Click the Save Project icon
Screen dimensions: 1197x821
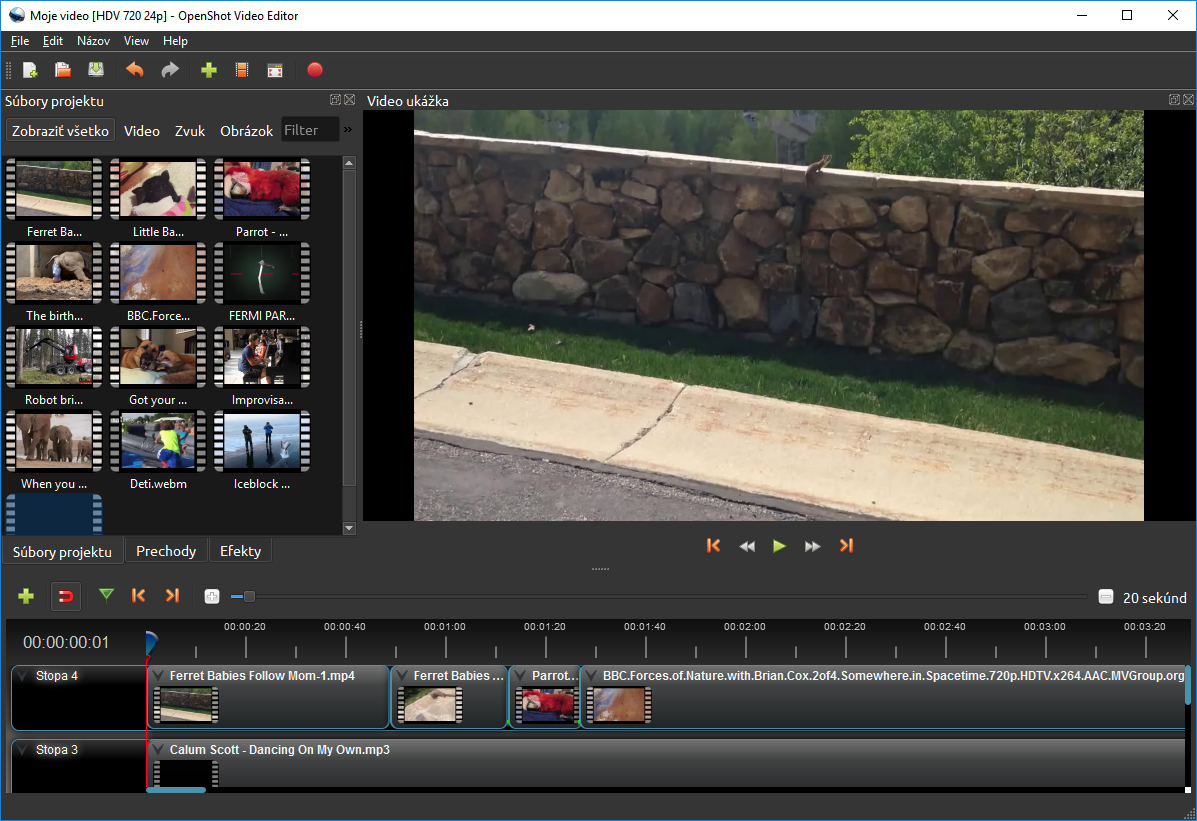pos(96,70)
